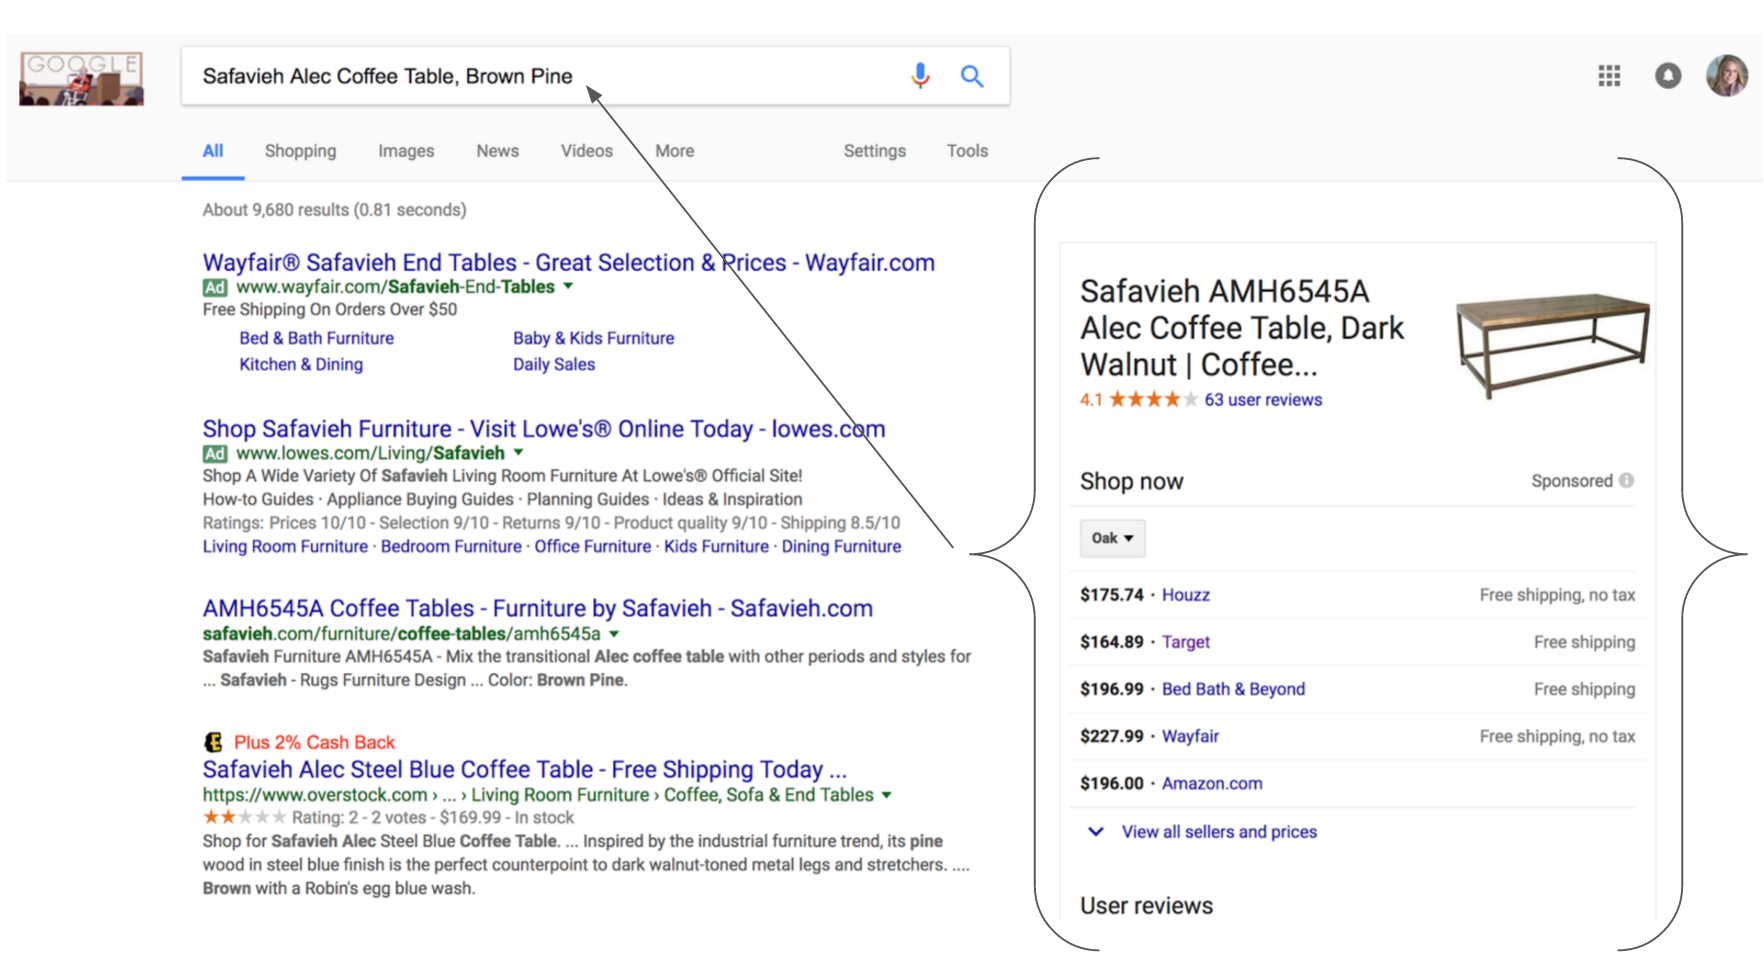Image resolution: width=1764 pixels, height=976 pixels.
Task: Switch to the News tab
Action: point(497,151)
